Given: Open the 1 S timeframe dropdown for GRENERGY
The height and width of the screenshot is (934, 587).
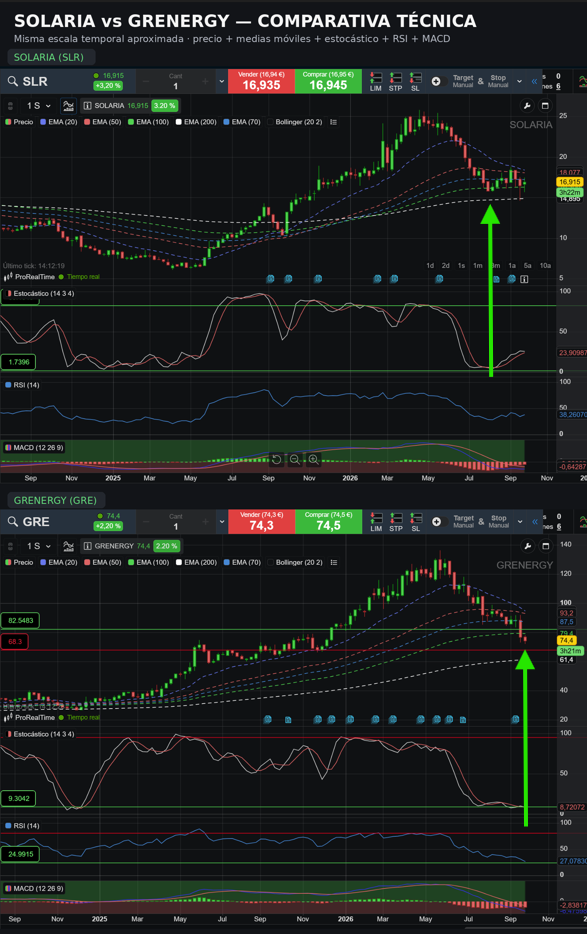Looking at the screenshot, I should [x=39, y=546].
